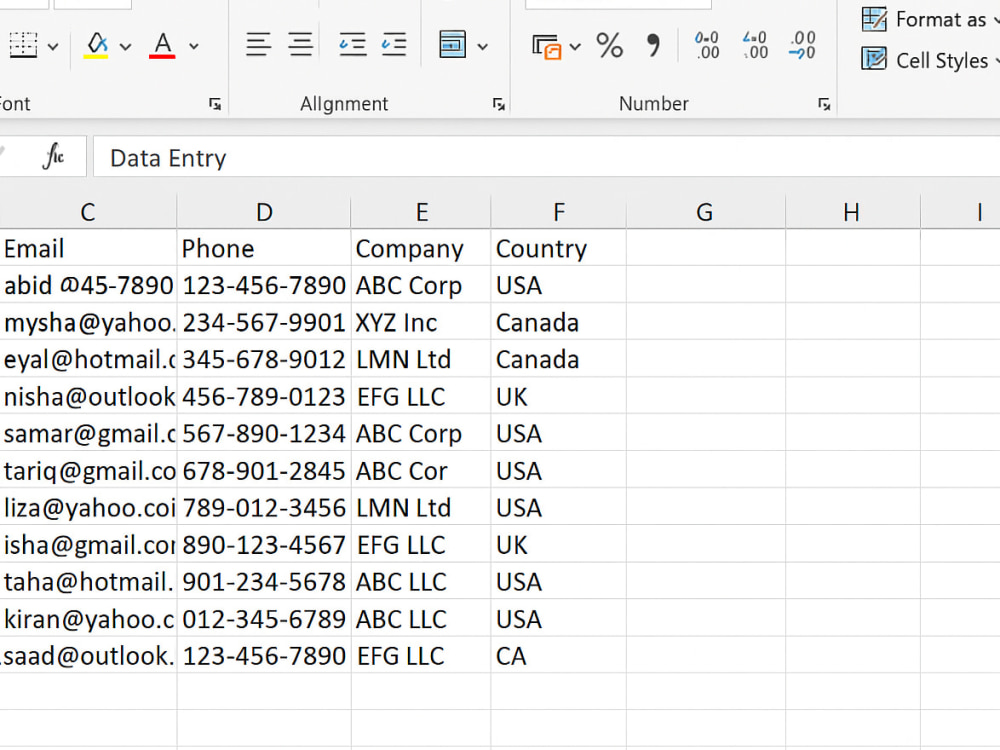Select the ABC Cor cell

click(x=421, y=471)
